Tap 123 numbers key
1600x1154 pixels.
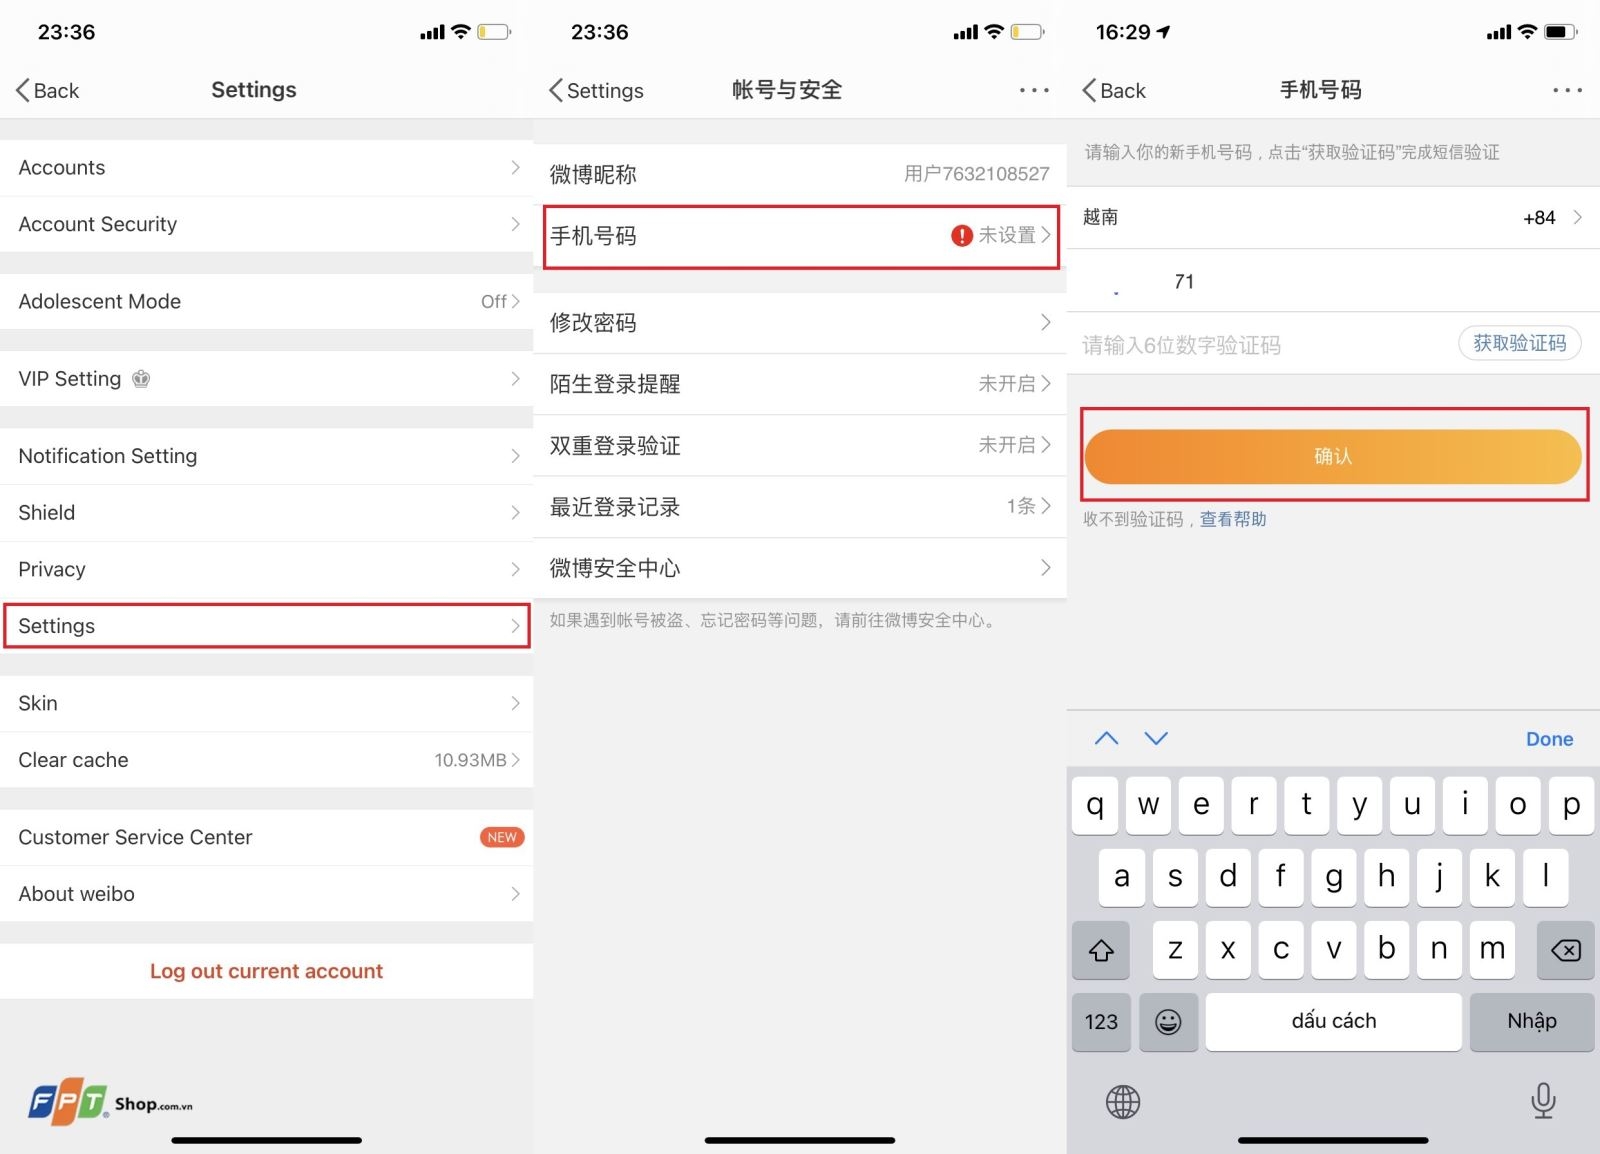click(x=1101, y=1021)
